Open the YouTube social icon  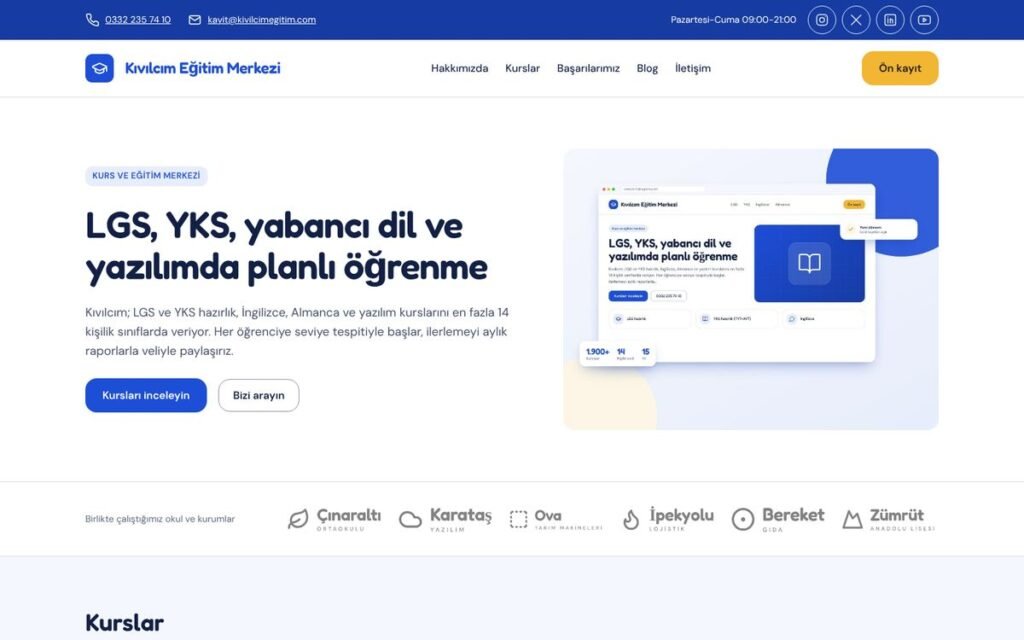point(924,20)
